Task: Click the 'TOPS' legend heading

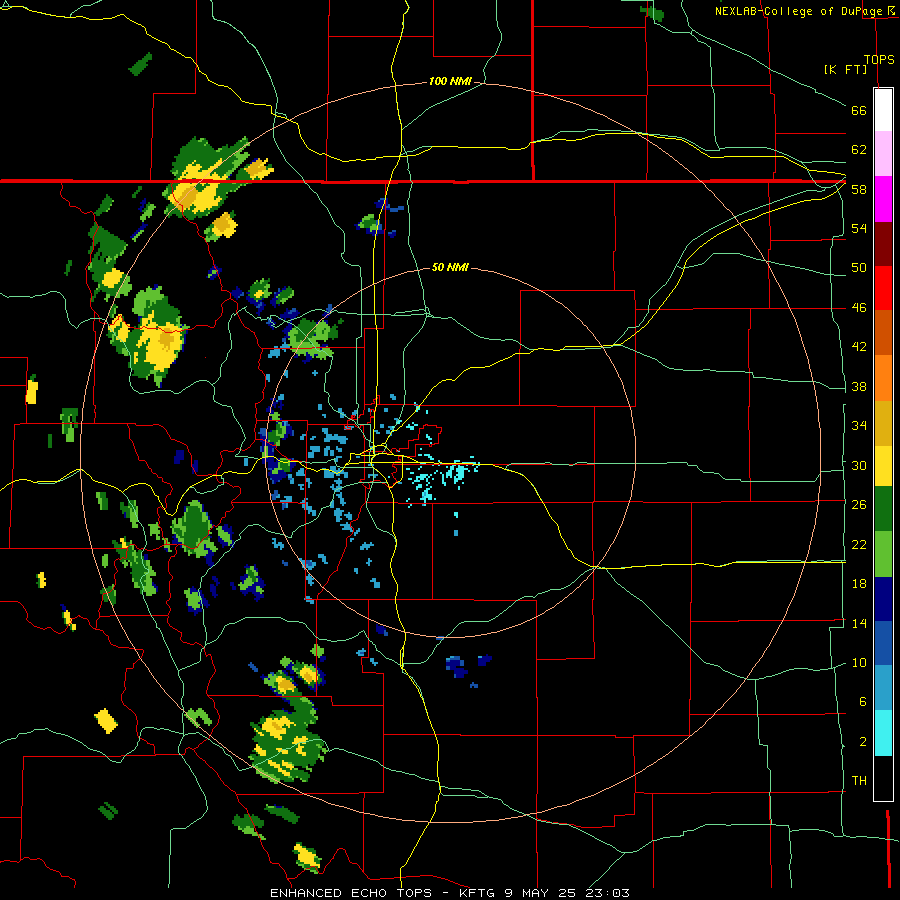Action: (879, 59)
